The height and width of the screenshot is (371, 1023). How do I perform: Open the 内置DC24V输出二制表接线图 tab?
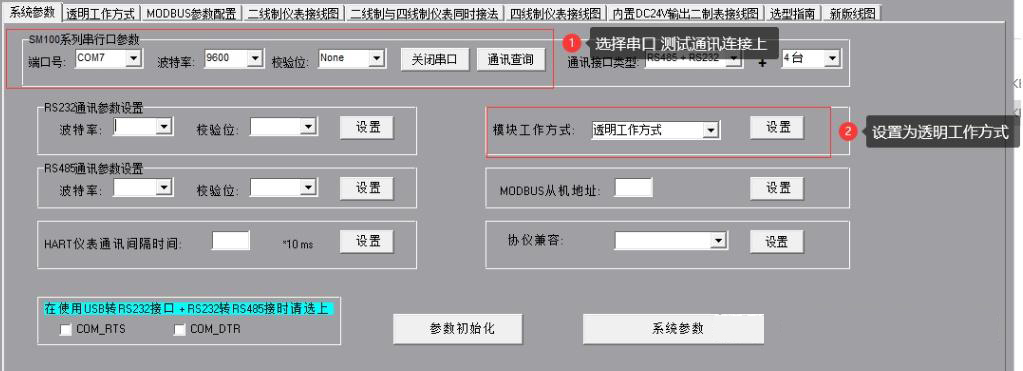685,14
